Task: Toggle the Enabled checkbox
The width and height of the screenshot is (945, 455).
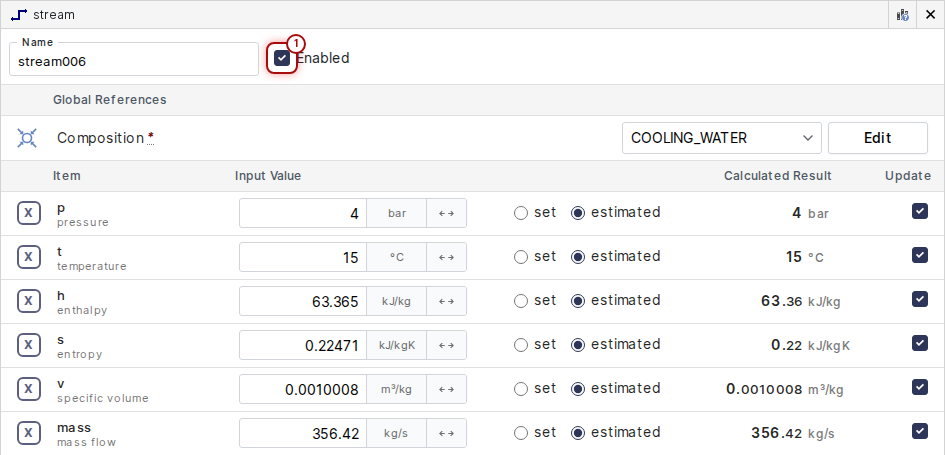Action: coord(282,58)
